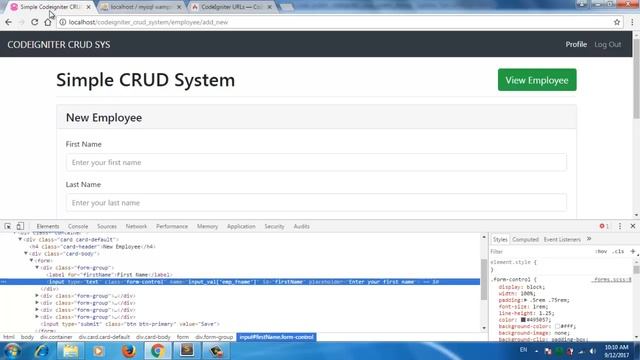Reload the current page
Viewport: 640px width, 360px height.
(35, 22)
